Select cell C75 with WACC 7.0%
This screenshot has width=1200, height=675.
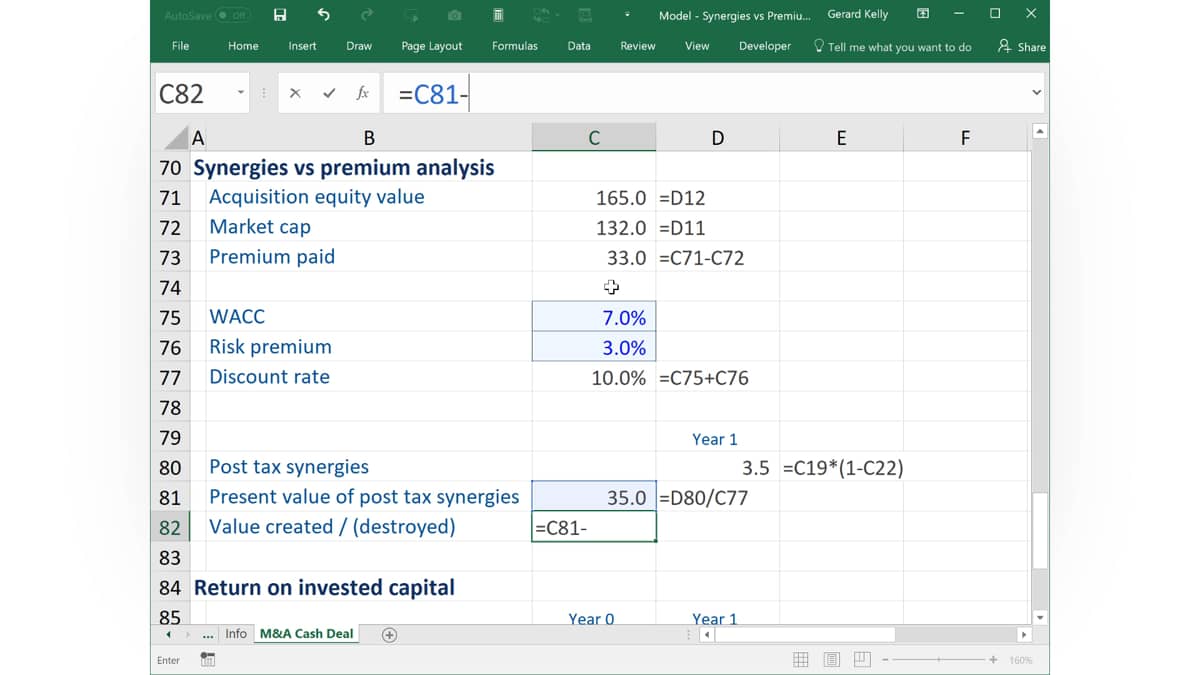(x=594, y=317)
